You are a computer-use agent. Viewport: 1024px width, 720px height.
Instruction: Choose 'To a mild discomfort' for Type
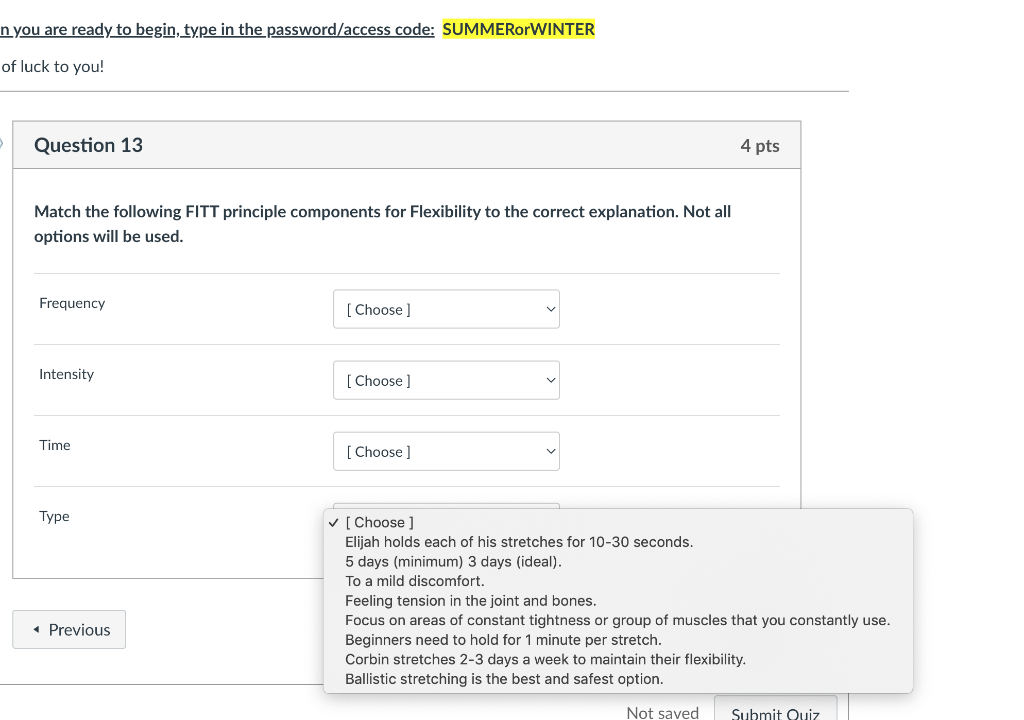click(414, 580)
